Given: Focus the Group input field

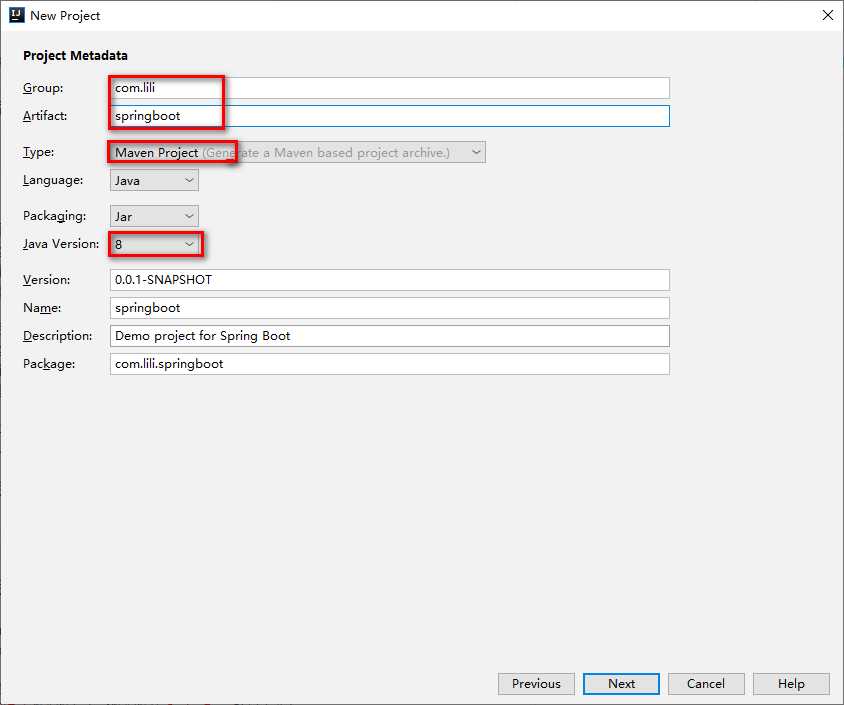Looking at the screenshot, I should (390, 88).
